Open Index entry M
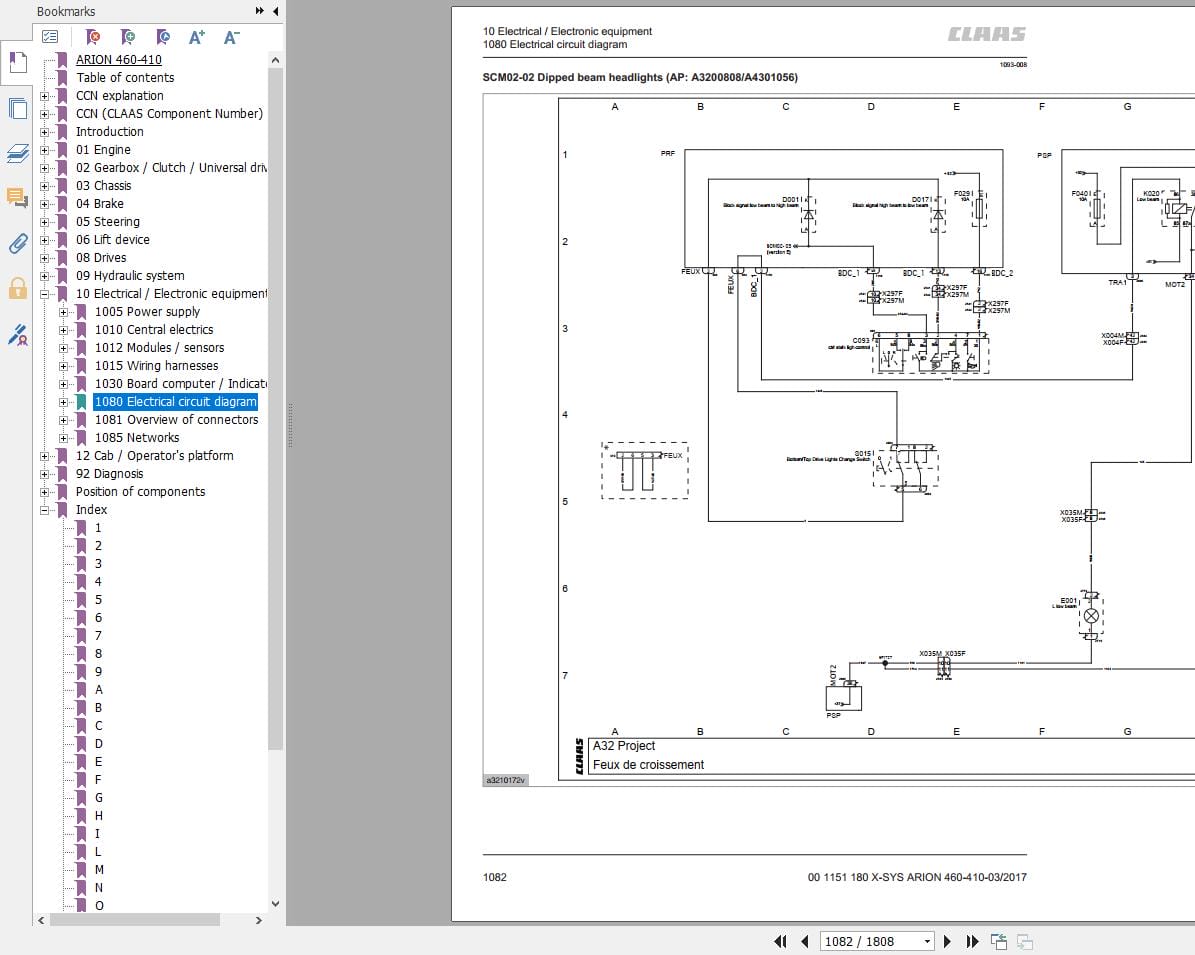The width and height of the screenshot is (1195, 955). [99, 870]
